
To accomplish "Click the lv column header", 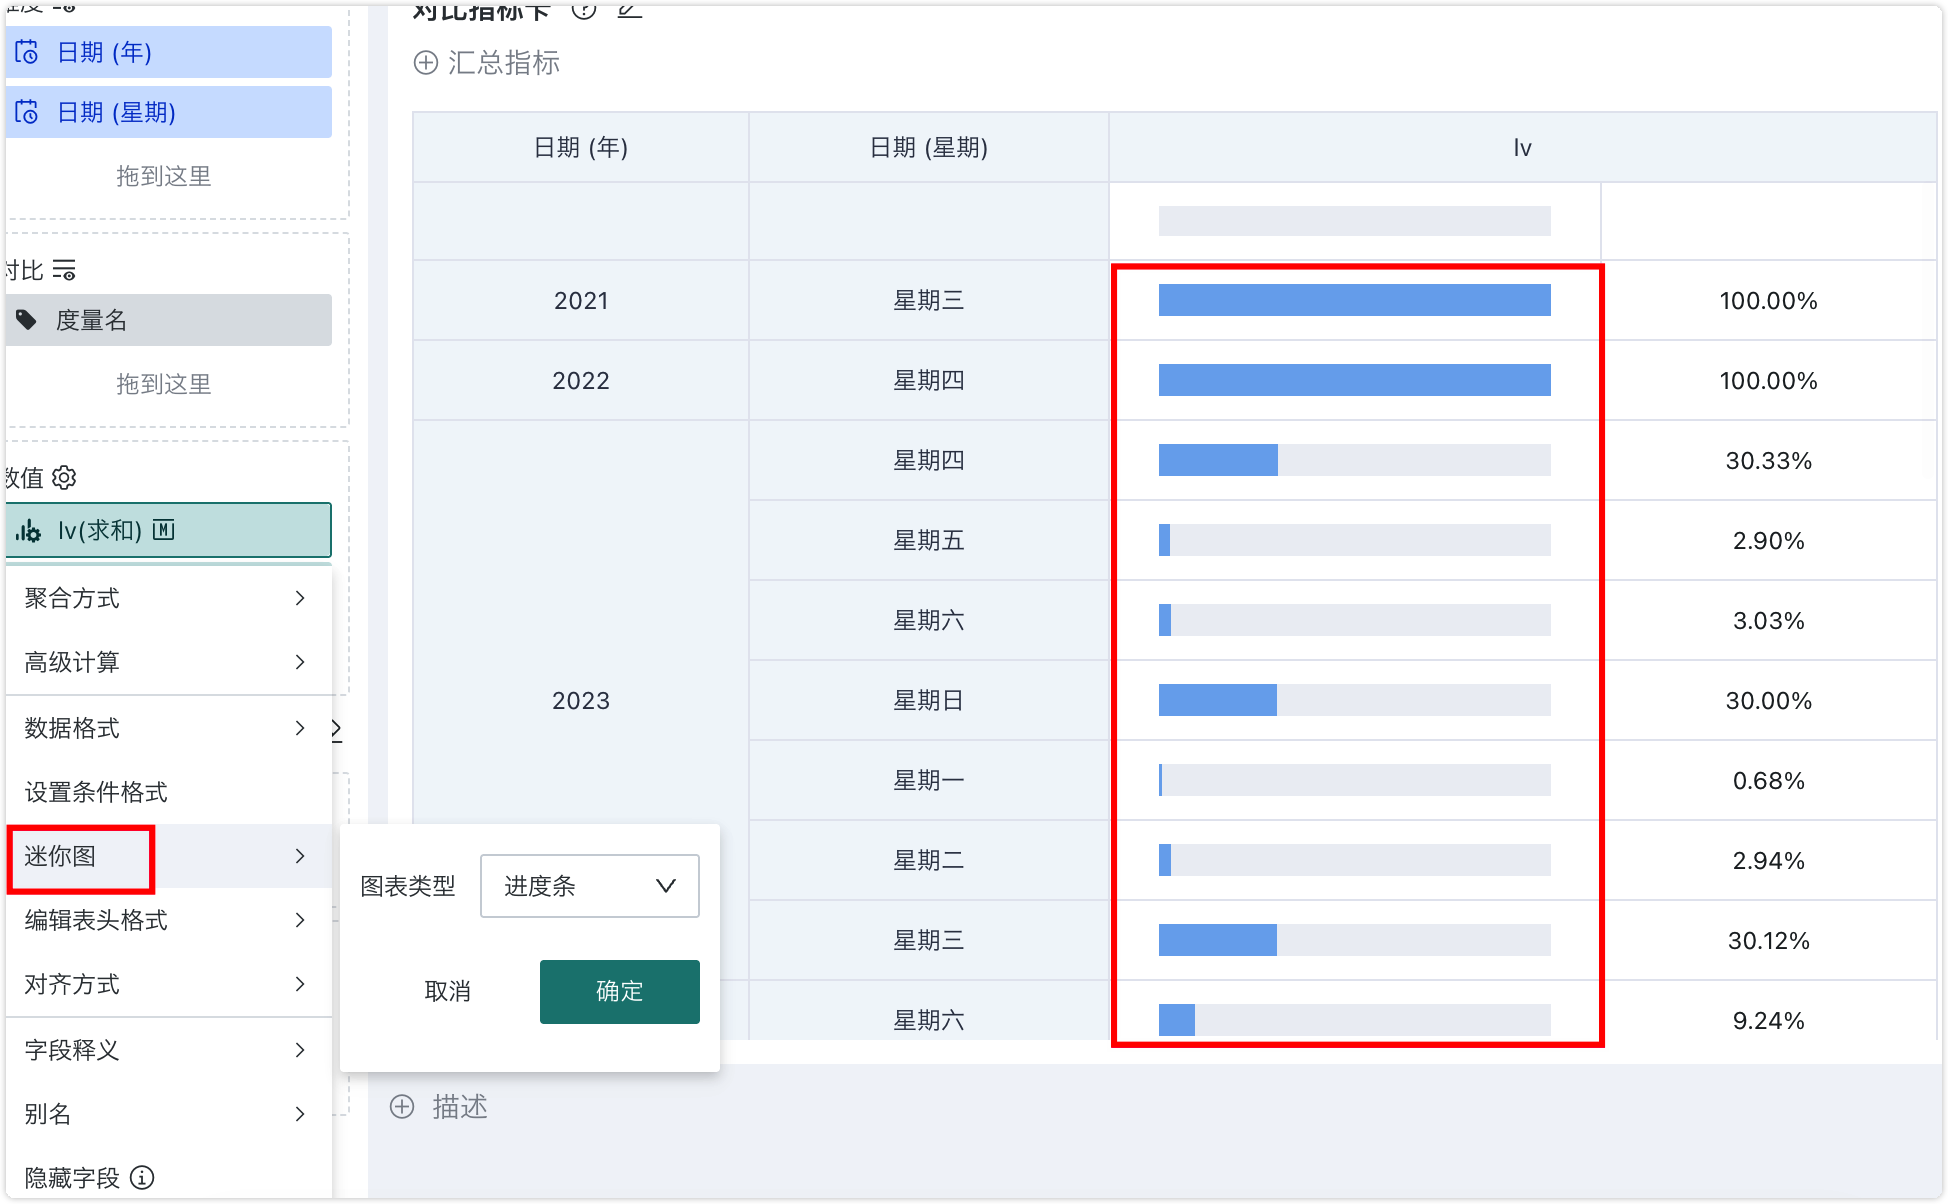I will tap(1523, 147).
